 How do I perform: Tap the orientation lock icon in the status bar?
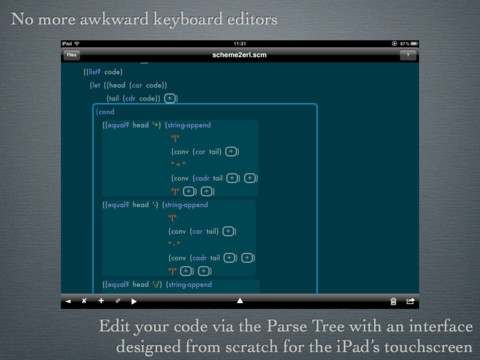click(394, 44)
